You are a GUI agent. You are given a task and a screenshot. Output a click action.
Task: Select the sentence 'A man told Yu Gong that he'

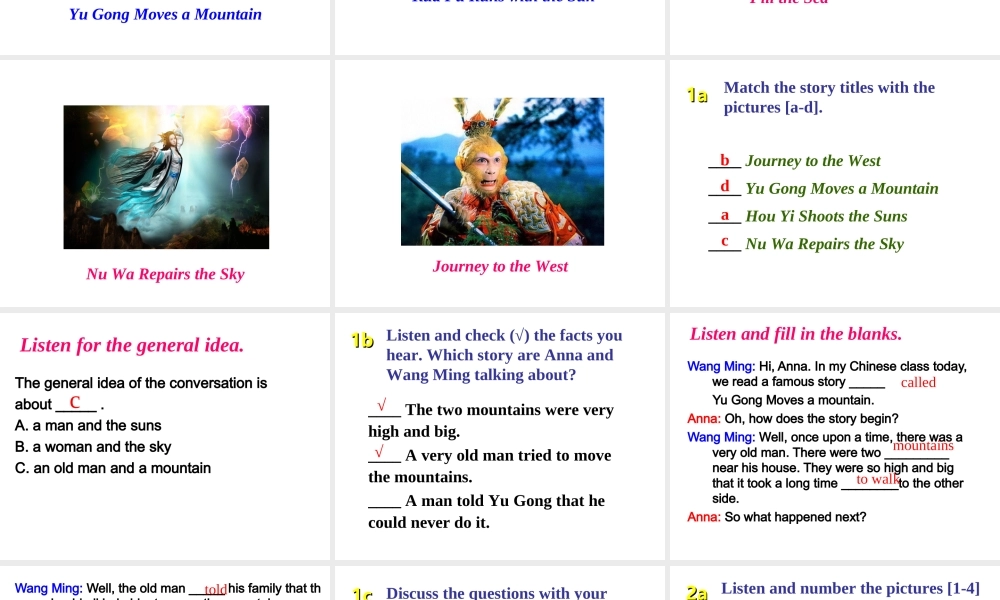[x=505, y=501]
